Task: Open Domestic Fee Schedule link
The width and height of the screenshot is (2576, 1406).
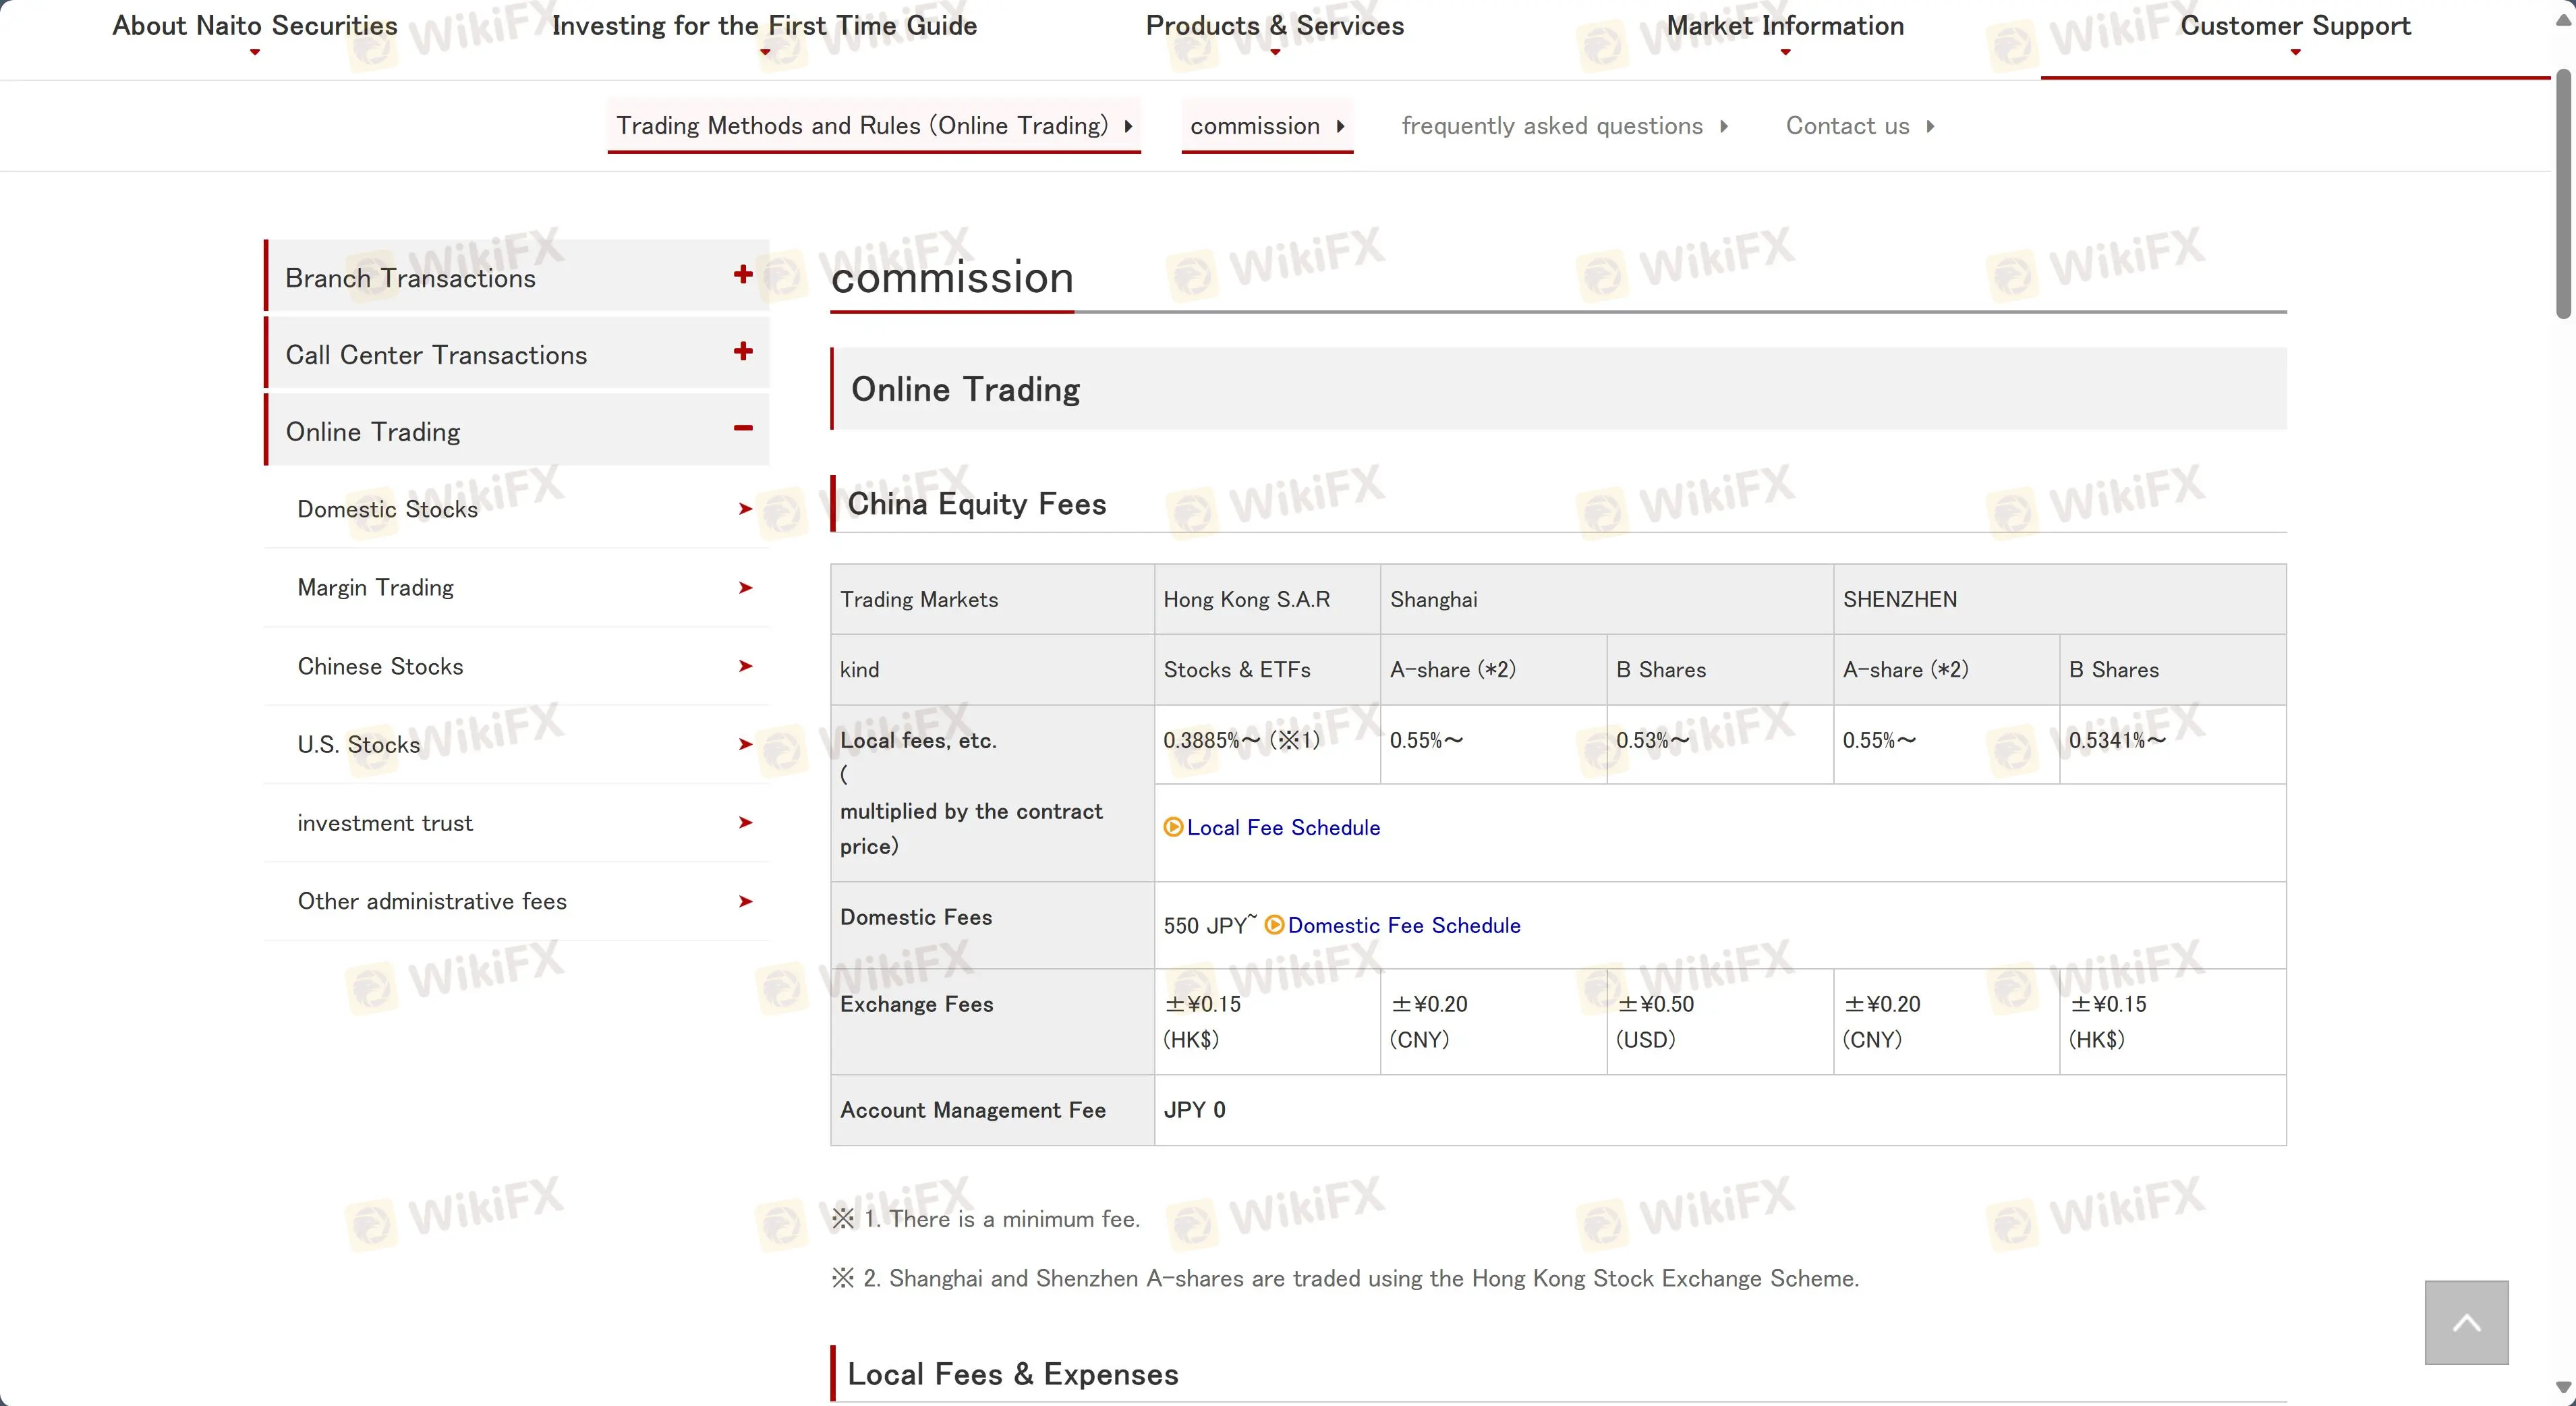Action: tap(1404, 926)
